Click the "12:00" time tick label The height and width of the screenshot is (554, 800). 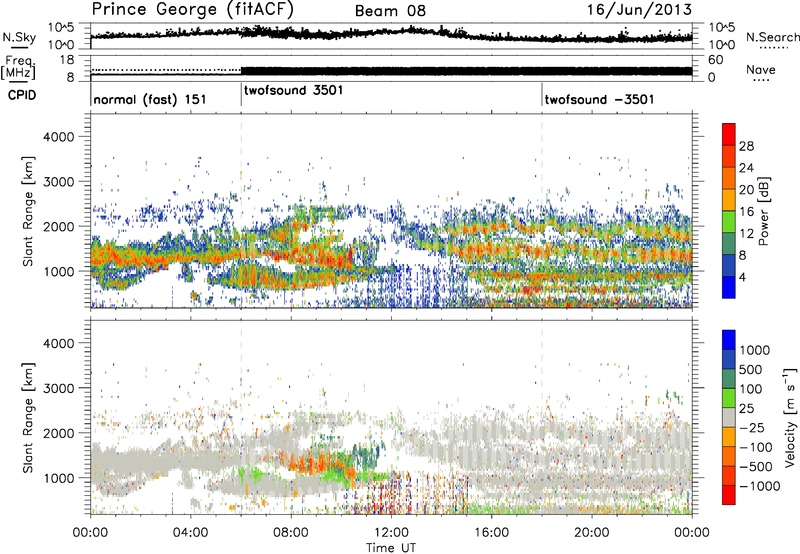pos(391,533)
